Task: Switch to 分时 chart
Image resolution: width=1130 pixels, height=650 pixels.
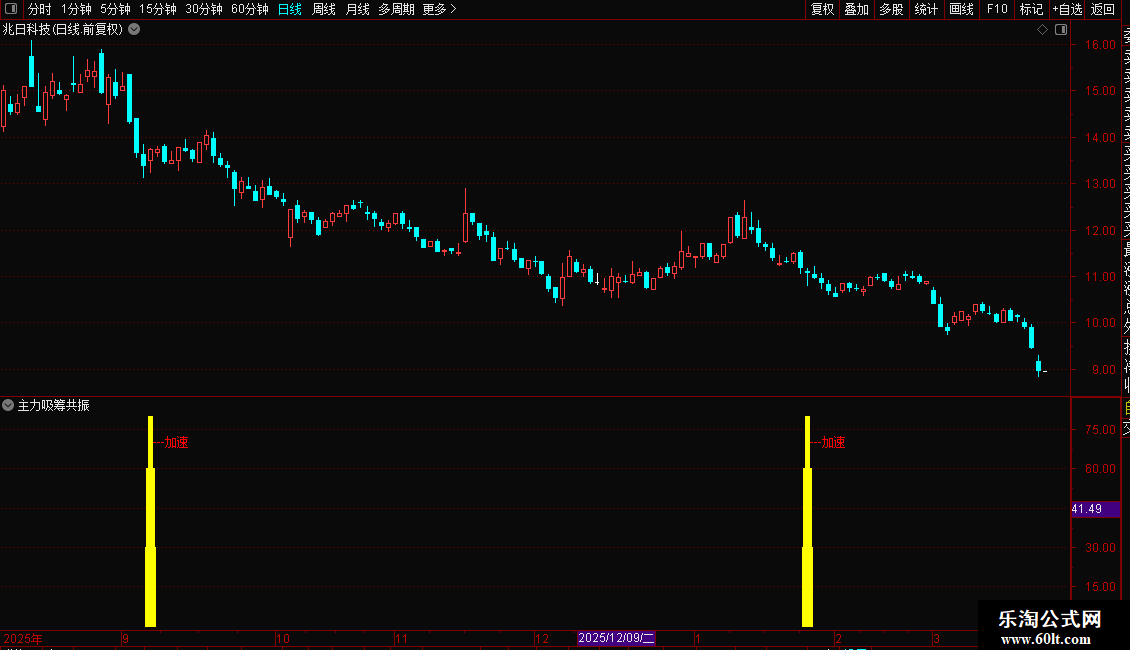Action: click(x=39, y=9)
